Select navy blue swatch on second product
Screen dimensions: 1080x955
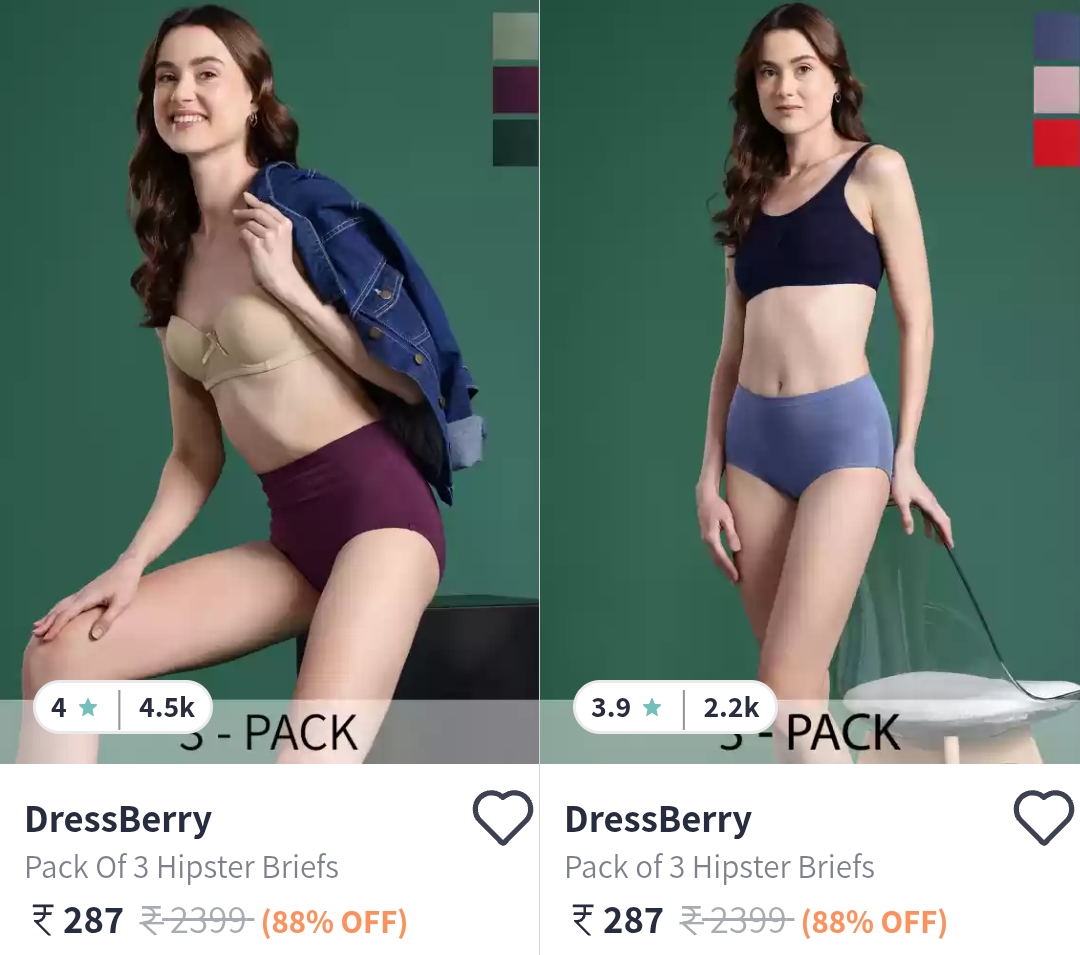[x=1057, y=36]
